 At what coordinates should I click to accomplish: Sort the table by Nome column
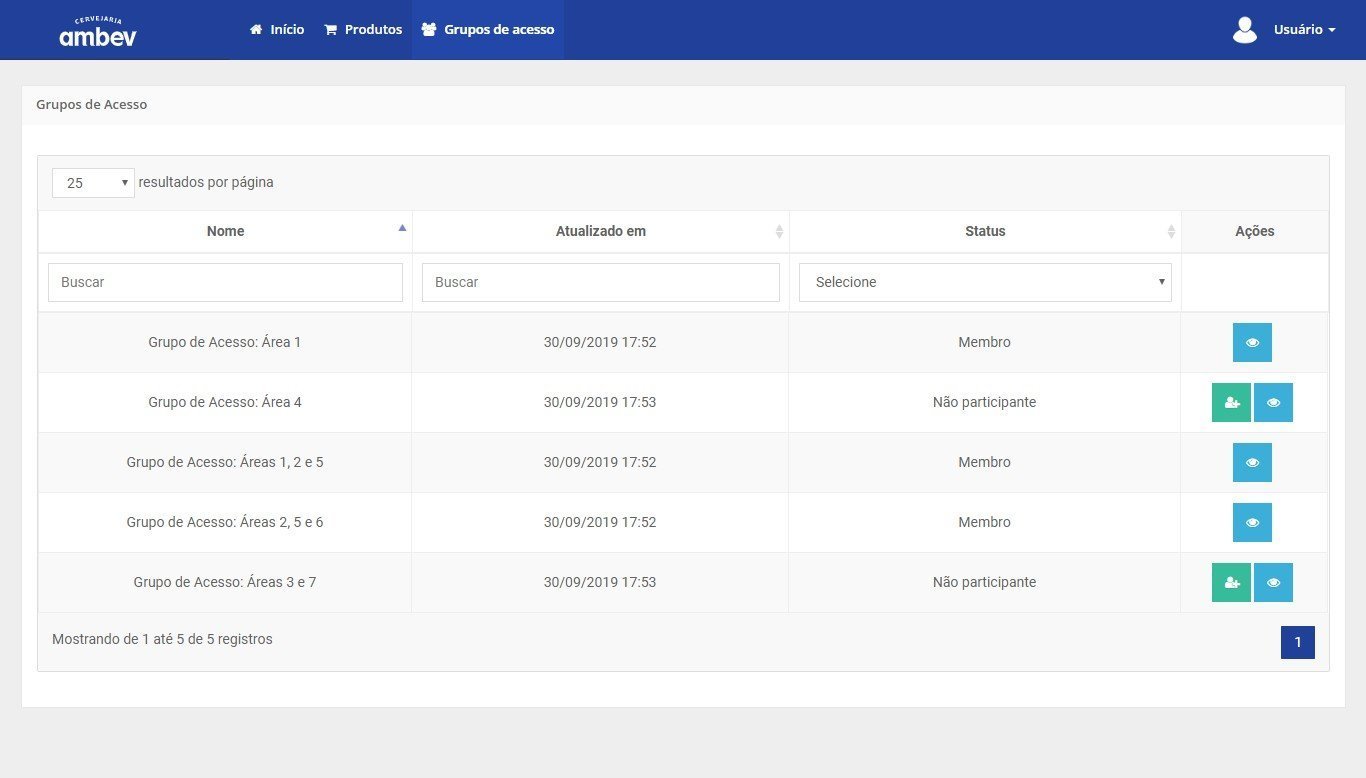[225, 231]
